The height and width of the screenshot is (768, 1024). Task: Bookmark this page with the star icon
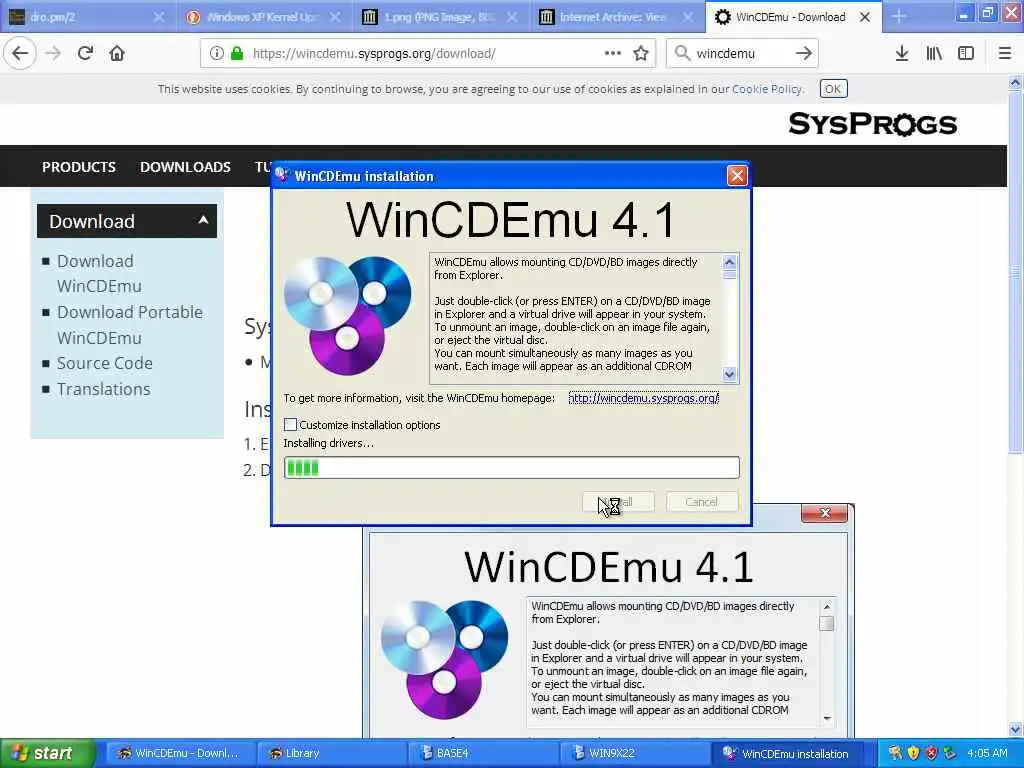pyautogui.click(x=641, y=54)
